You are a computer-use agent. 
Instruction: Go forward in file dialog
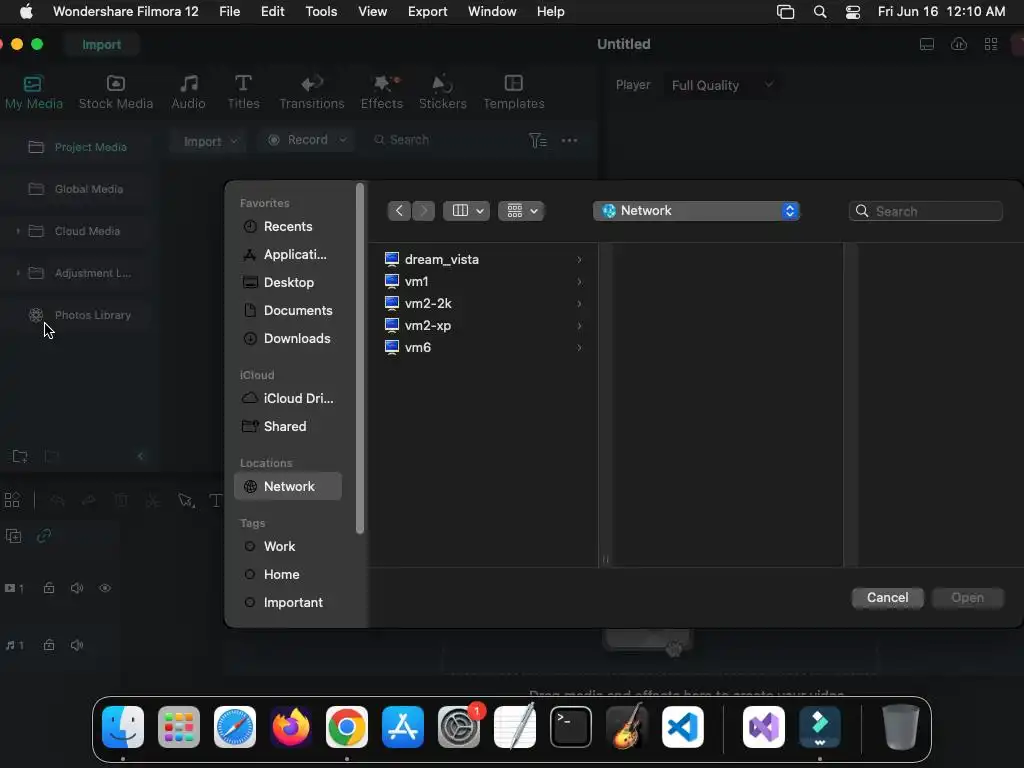pyautogui.click(x=423, y=211)
